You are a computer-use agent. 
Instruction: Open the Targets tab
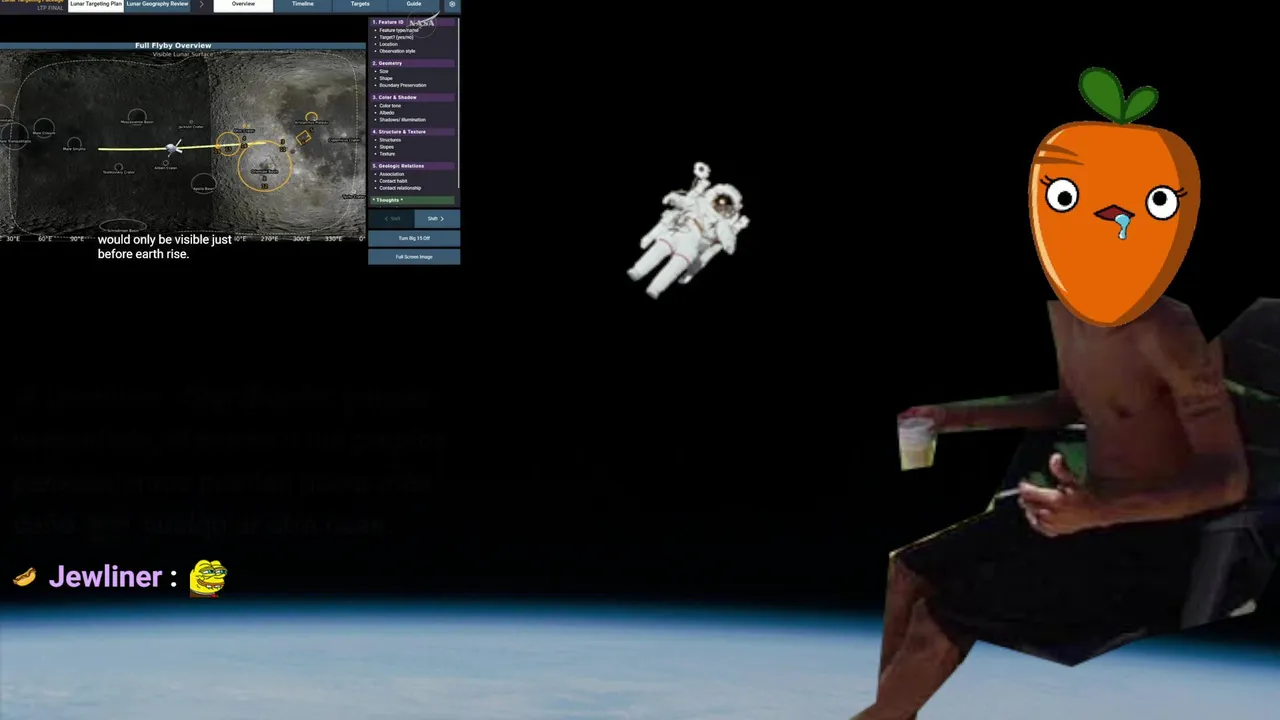click(x=360, y=4)
